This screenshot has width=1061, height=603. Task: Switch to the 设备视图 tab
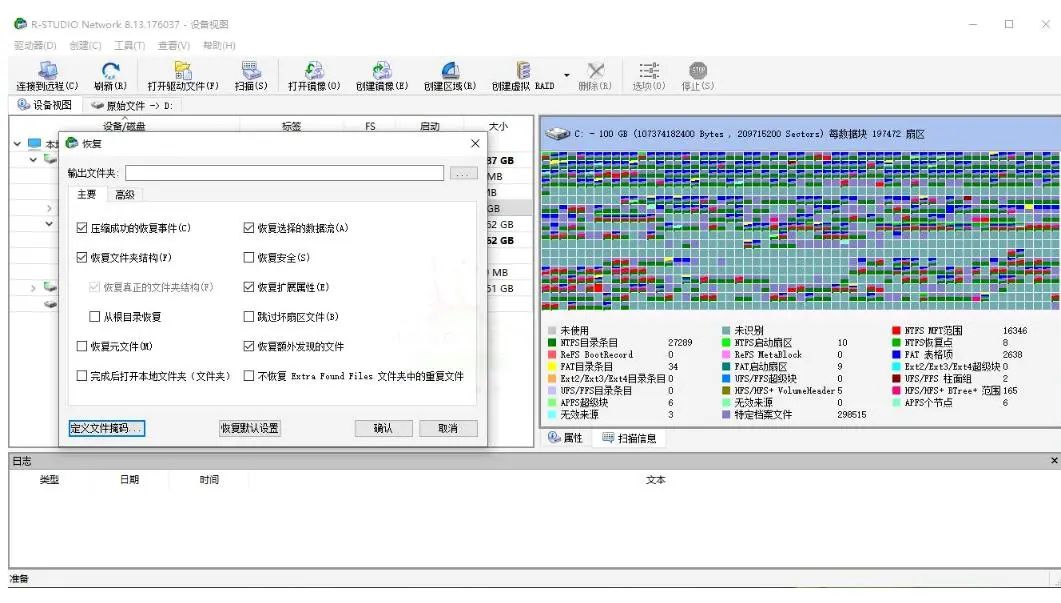pos(45,105)
